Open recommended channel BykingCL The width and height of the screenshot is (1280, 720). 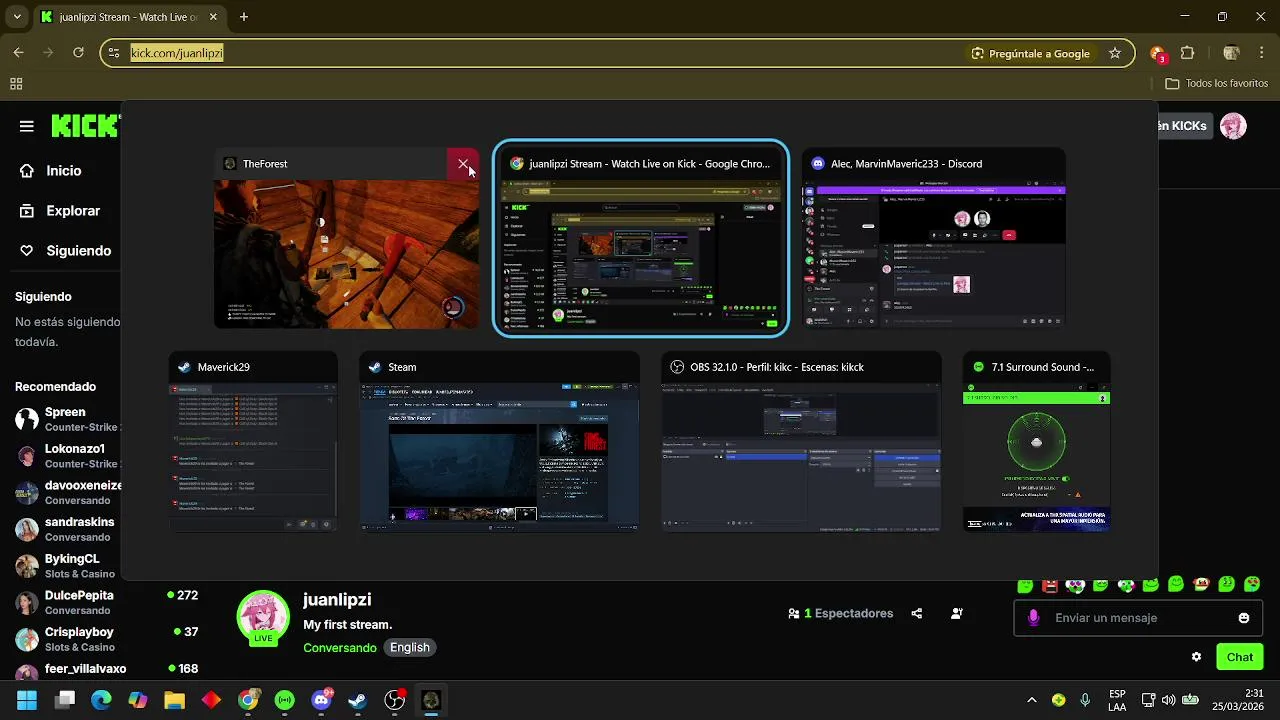[68, 566]
